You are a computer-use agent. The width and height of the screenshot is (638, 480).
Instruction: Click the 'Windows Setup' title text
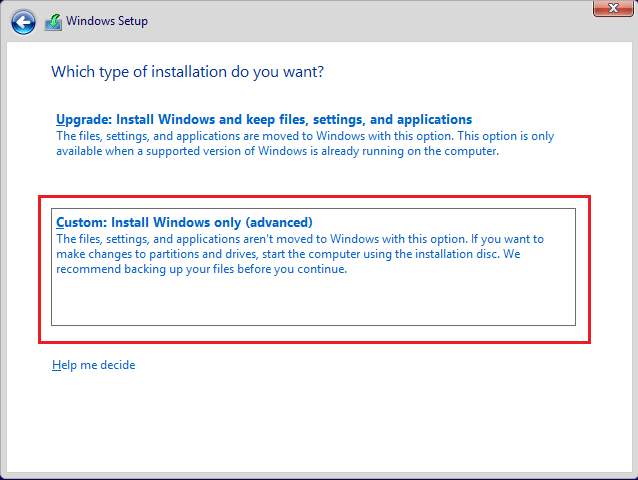tap(107, 21)
